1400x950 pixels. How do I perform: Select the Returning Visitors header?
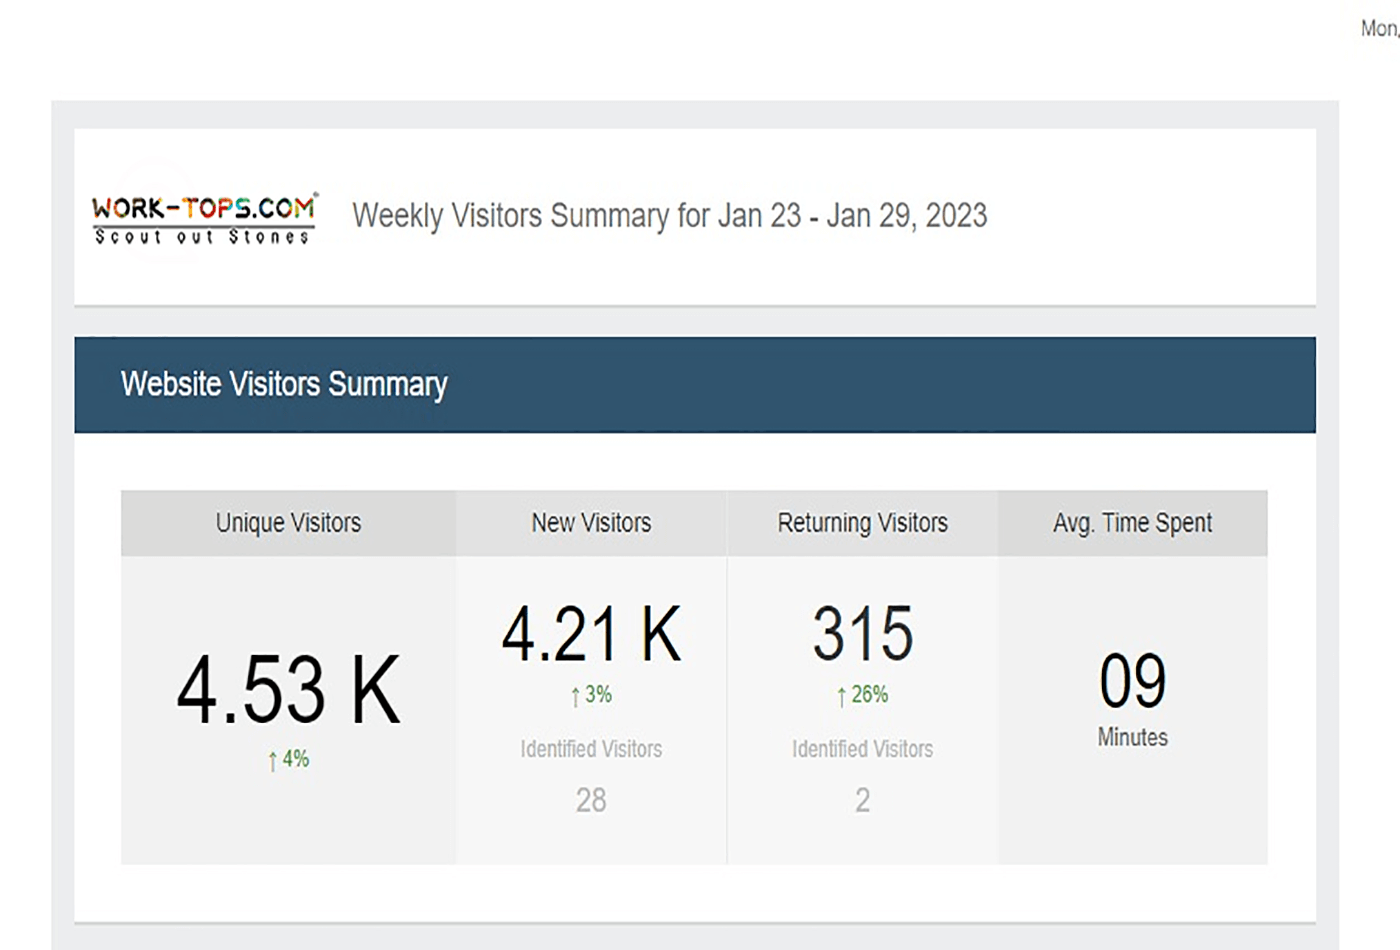coord(862,523)
